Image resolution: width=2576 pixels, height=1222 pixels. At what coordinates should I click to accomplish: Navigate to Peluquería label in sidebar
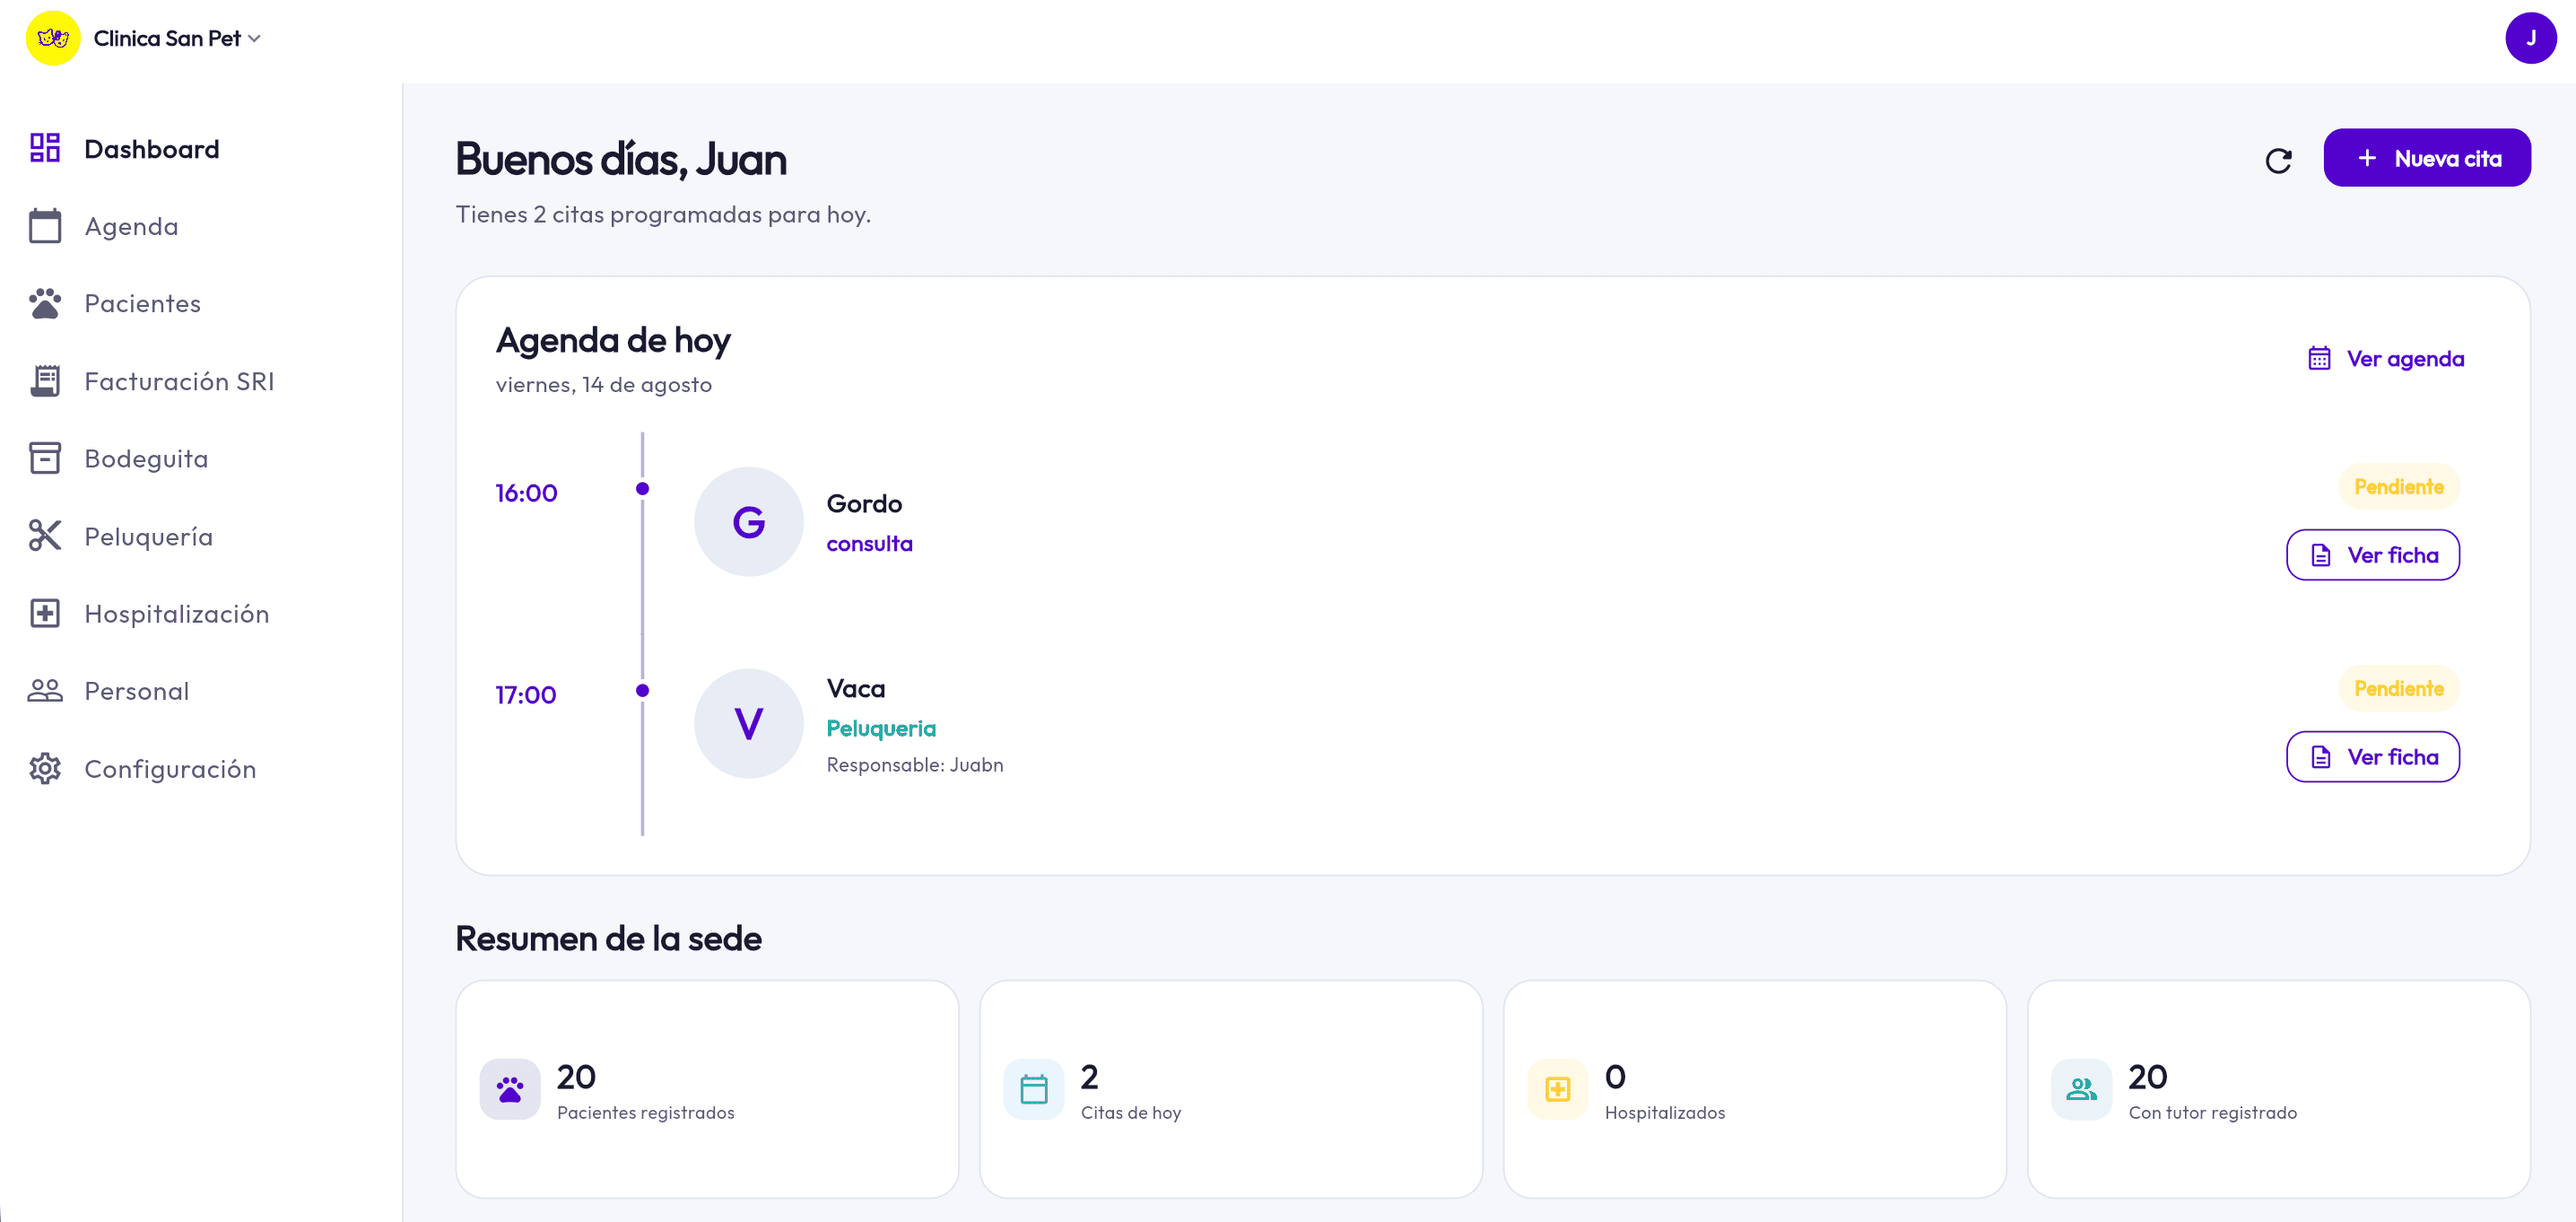[x=148, y=537]
